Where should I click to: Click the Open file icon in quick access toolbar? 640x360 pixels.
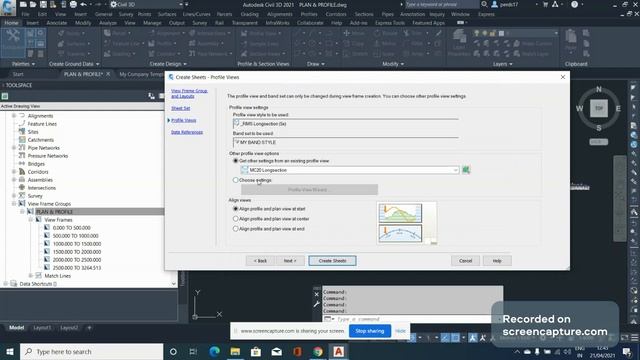tap(33, 4)
